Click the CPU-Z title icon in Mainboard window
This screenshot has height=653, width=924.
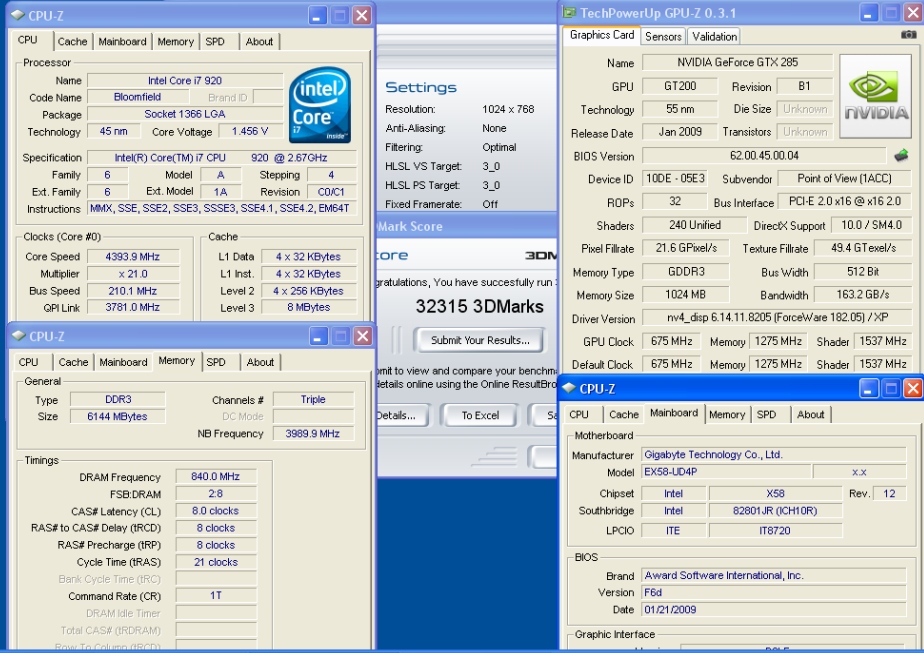tap(569, 388)
